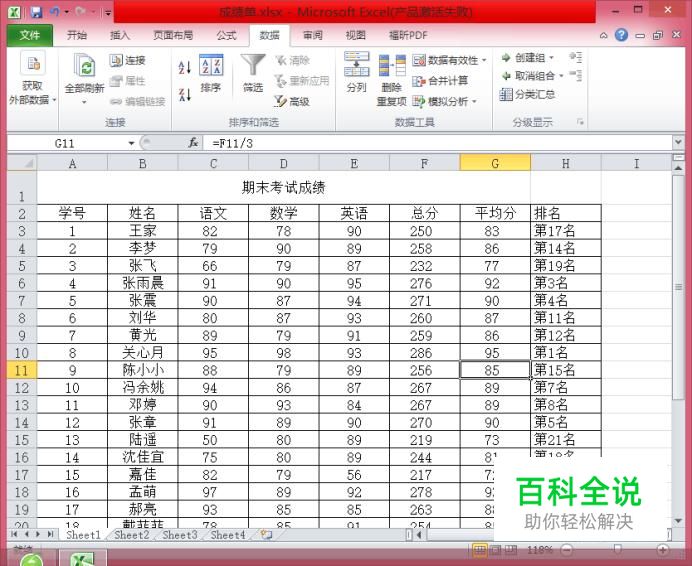
Task: Click the zoom in plus button
Action: [x=662, y=550]
